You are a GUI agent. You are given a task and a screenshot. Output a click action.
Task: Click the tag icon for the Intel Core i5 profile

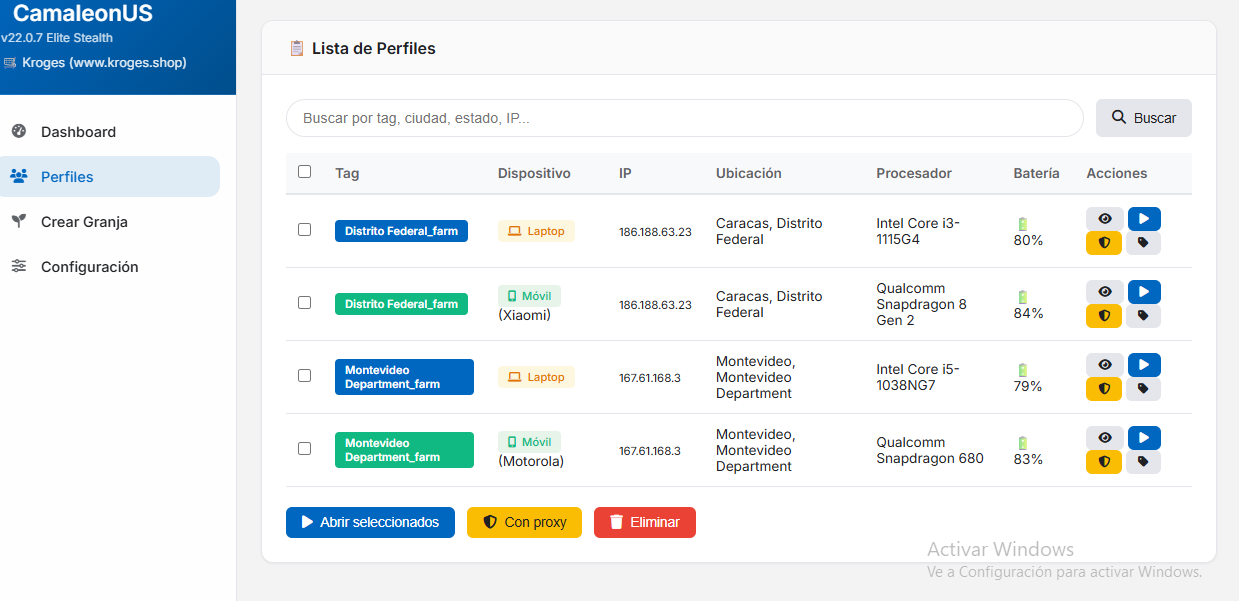(x=1143, y=389)
